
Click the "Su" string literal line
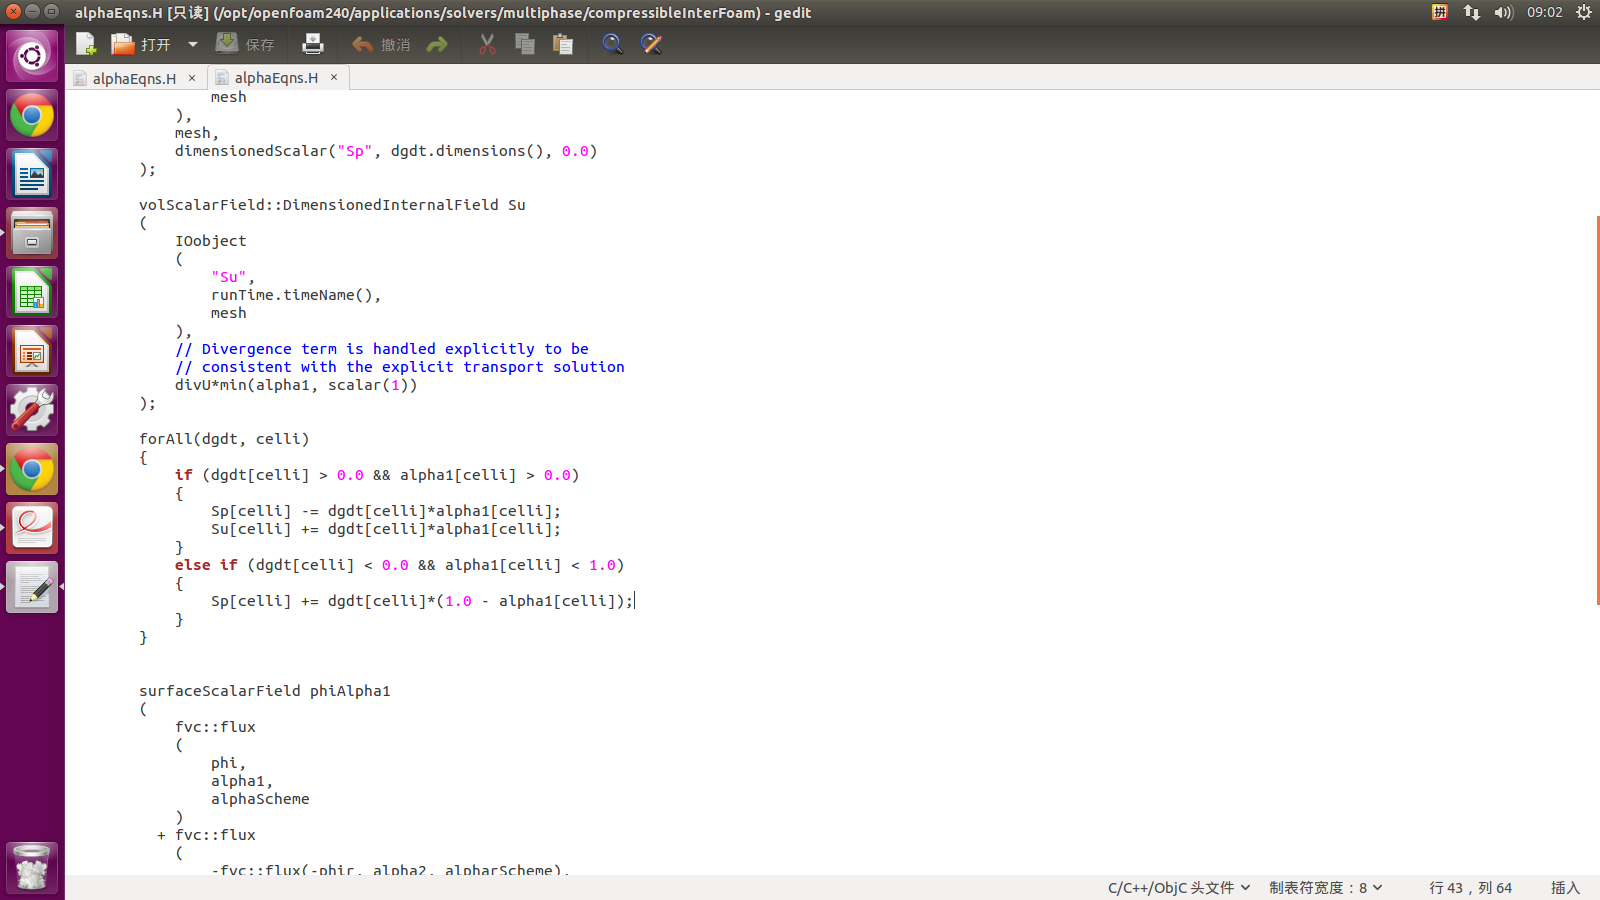233,277
